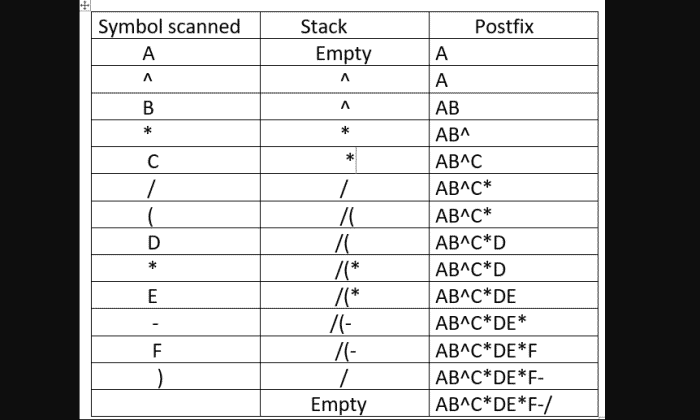Click scanned symbol cell containing 'B'

176,106
